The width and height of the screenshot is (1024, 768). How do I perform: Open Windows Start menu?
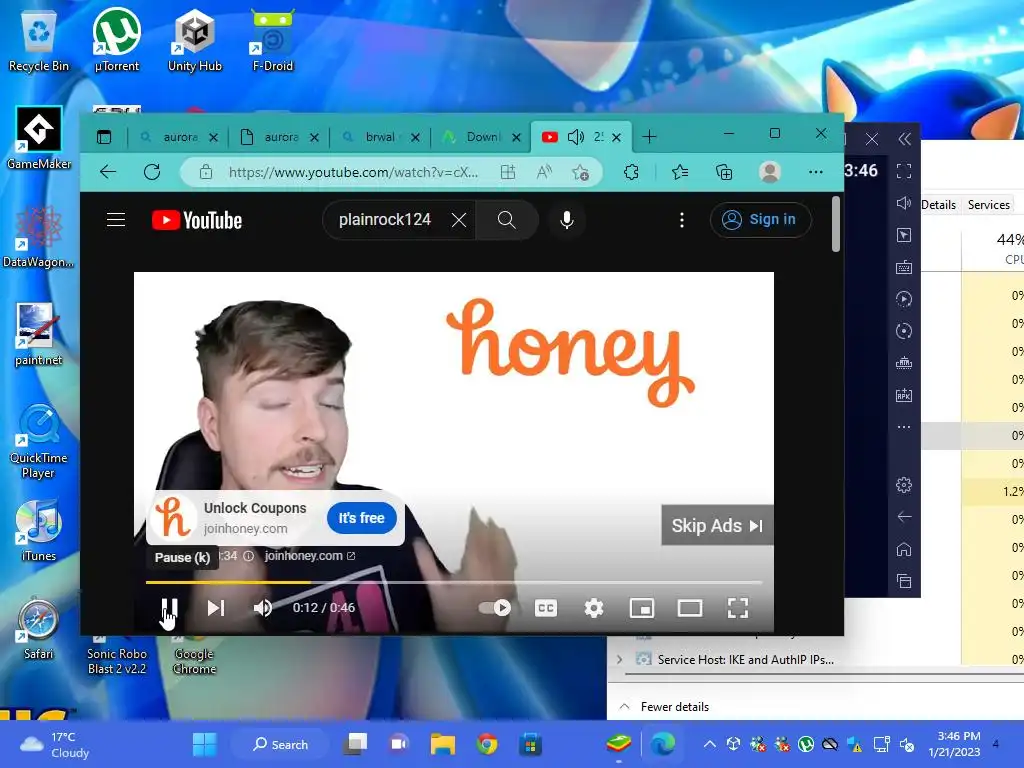click(204, 744)
